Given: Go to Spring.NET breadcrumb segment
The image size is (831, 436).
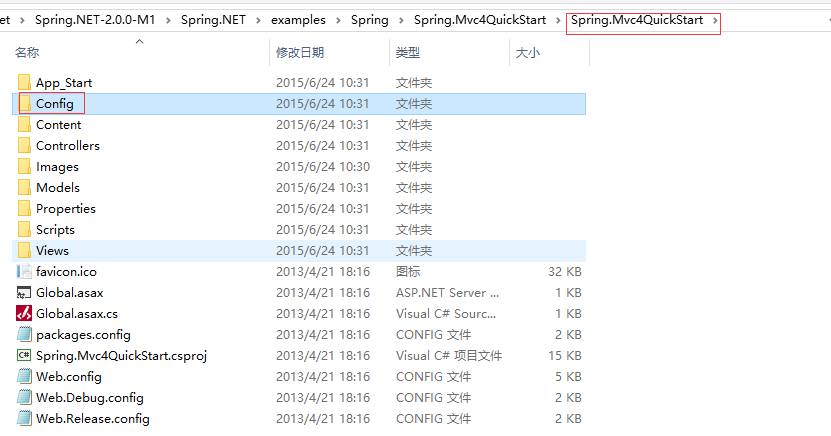Looking at the screenshot, I should 213,20.
